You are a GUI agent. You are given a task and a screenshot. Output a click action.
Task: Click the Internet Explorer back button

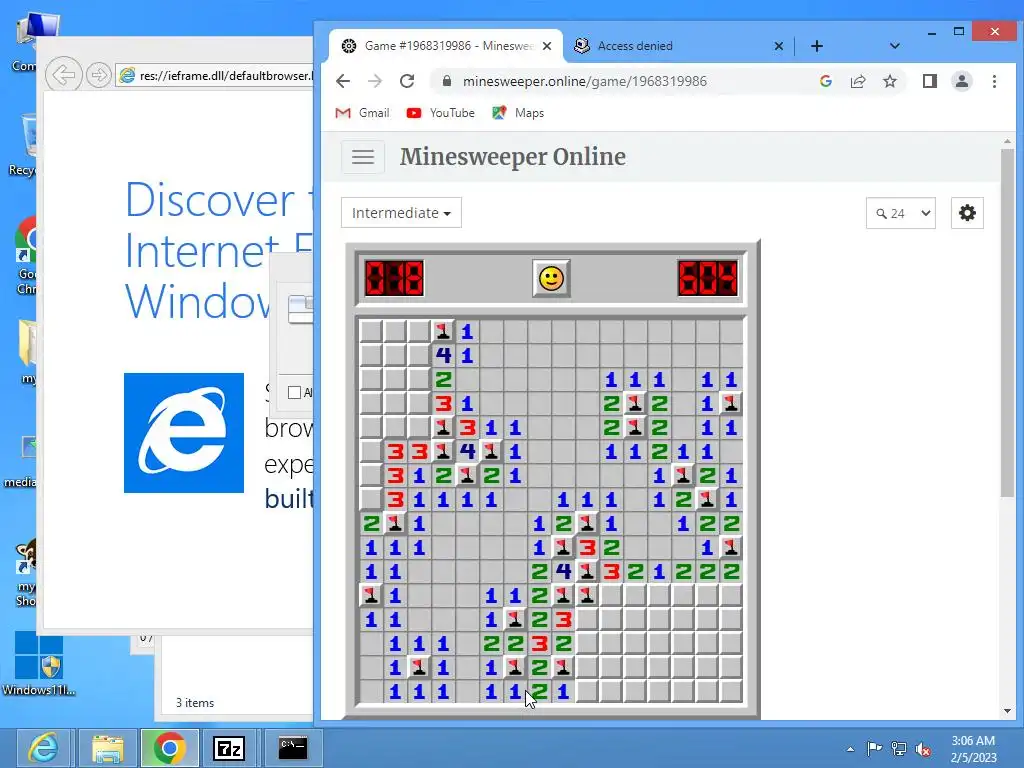click(63, 75)
